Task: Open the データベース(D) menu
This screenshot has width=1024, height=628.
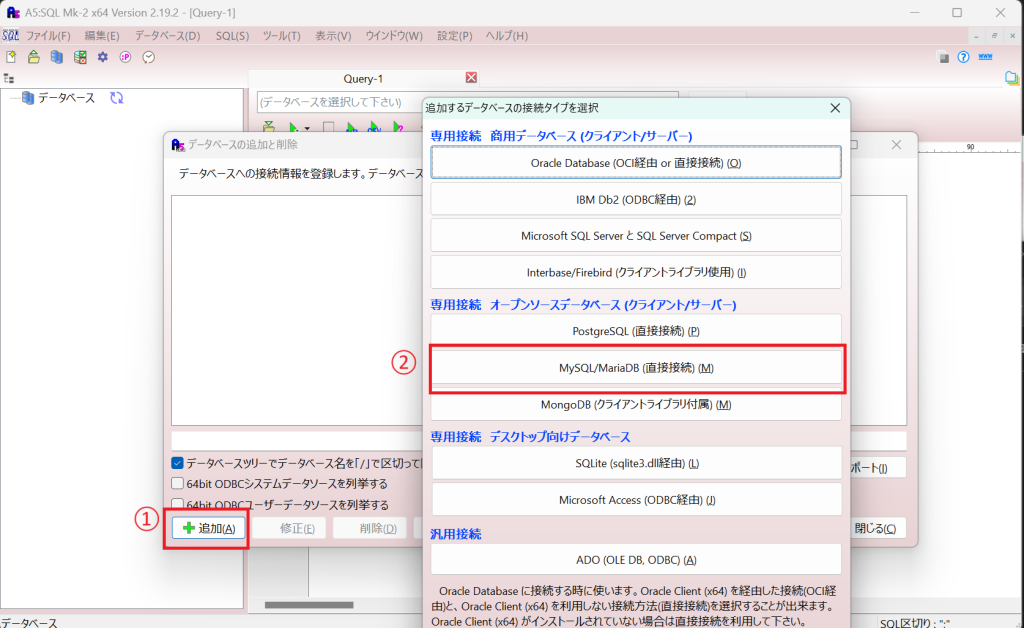Action: coord(167,36)
